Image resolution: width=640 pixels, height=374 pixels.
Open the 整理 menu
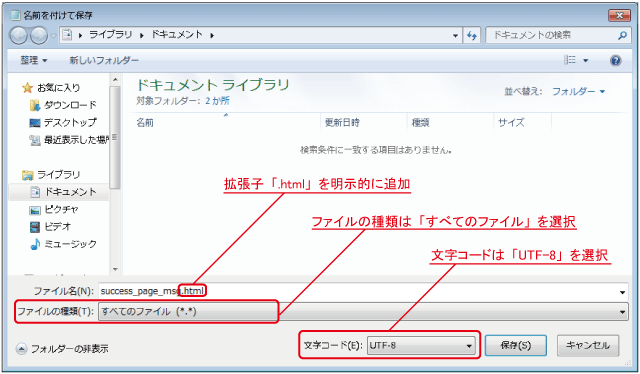point(34,60)
